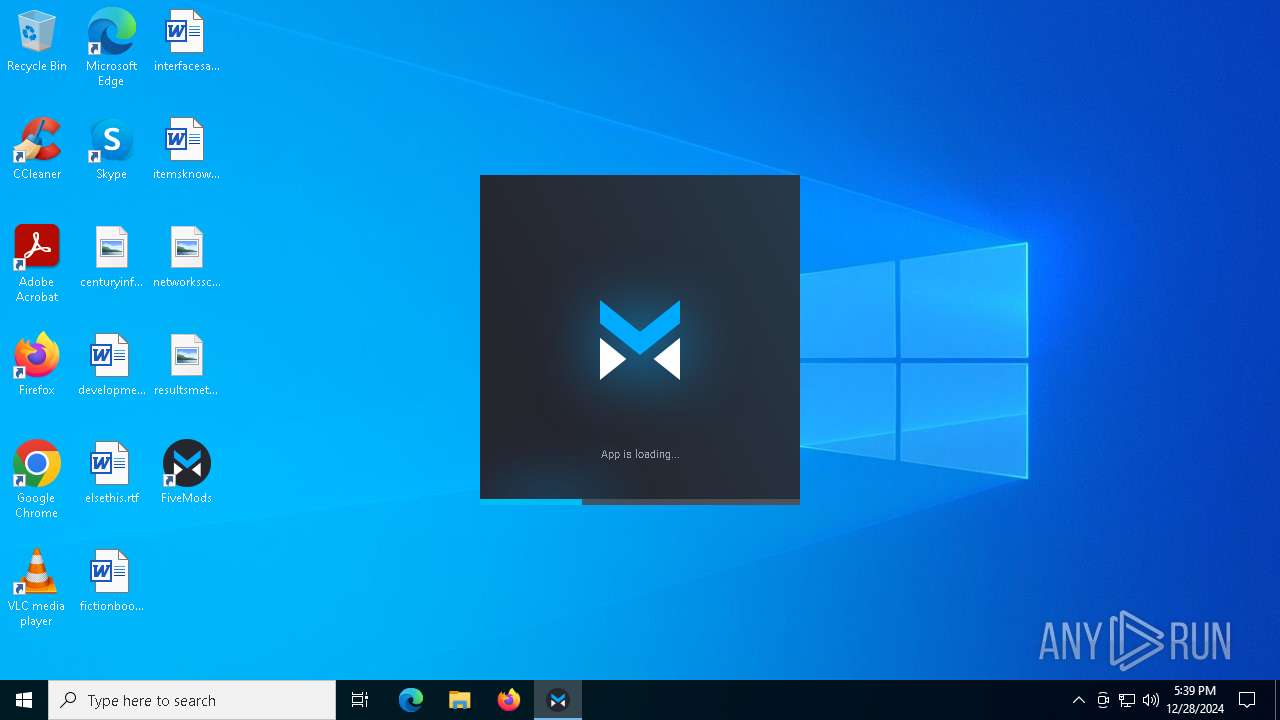1280x720 pixels.
Task: Open the volume control tray icon
Action: (1151, 700)
